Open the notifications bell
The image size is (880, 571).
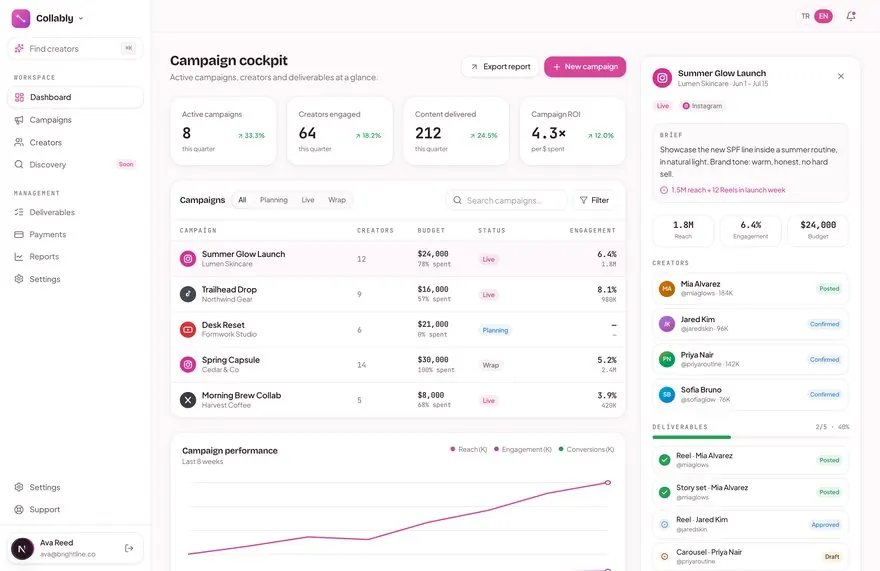851,16
